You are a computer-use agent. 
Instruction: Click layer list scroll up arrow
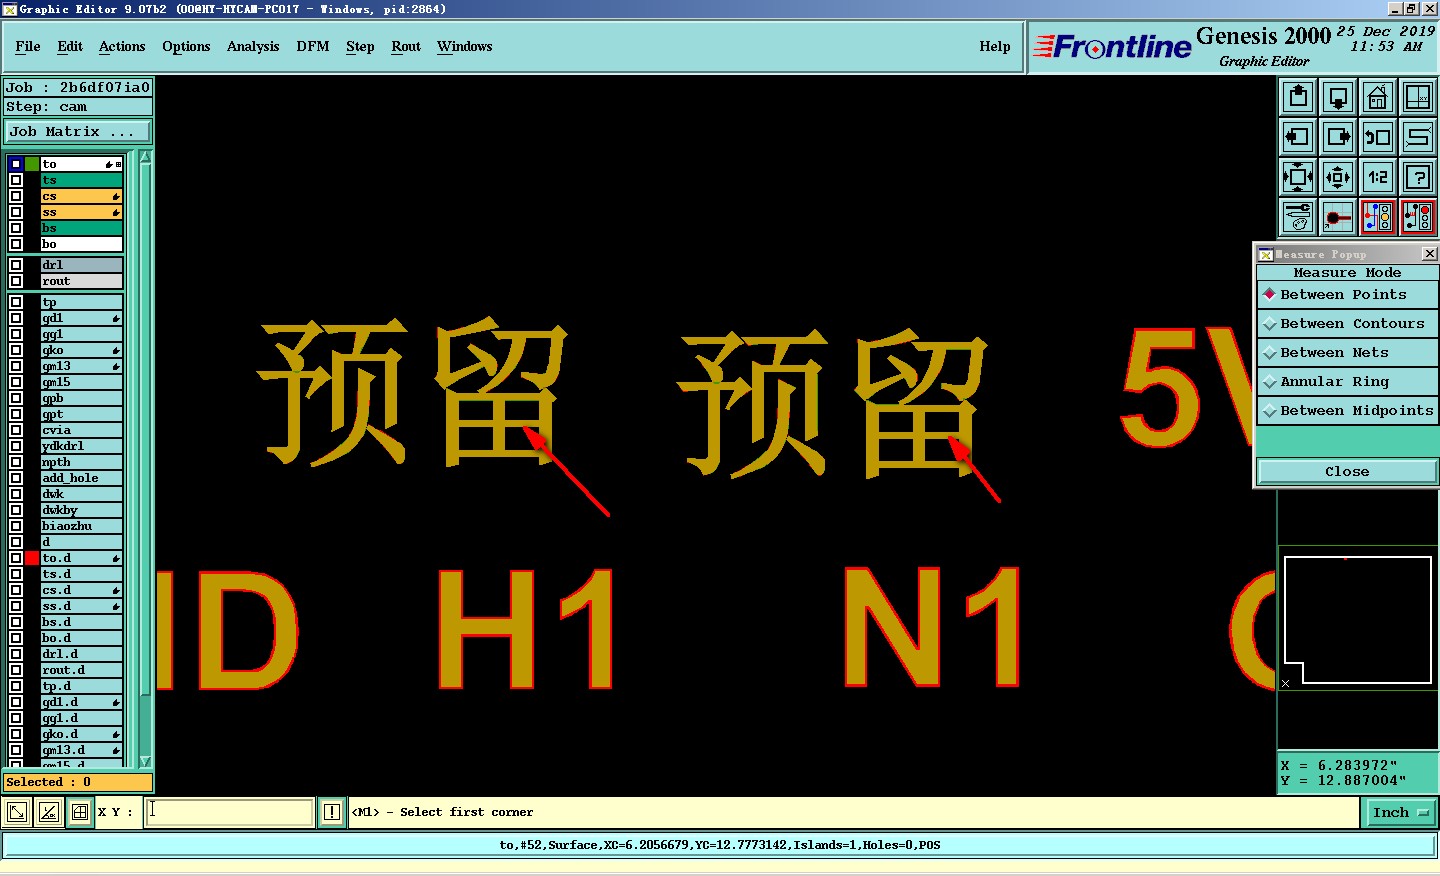(145, 157)
